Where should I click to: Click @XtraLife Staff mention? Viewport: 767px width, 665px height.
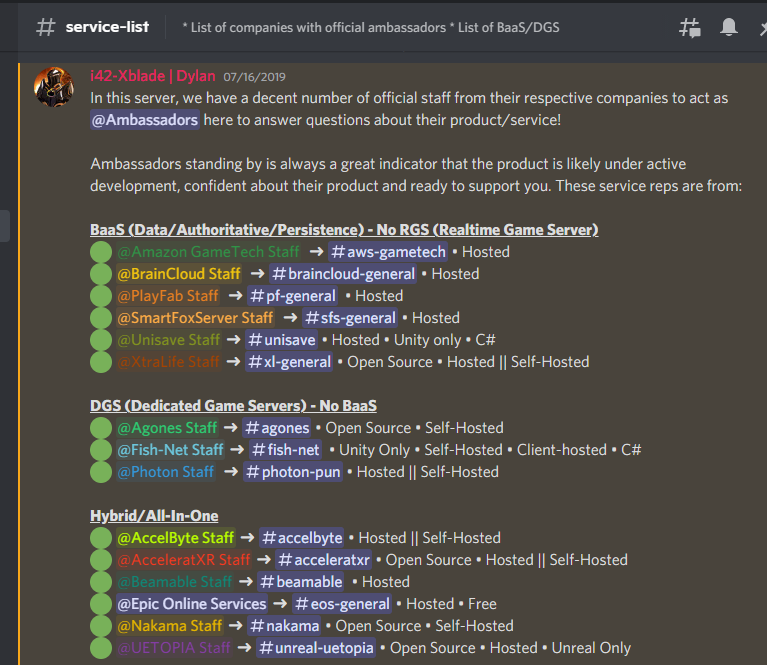click(168, 362)
